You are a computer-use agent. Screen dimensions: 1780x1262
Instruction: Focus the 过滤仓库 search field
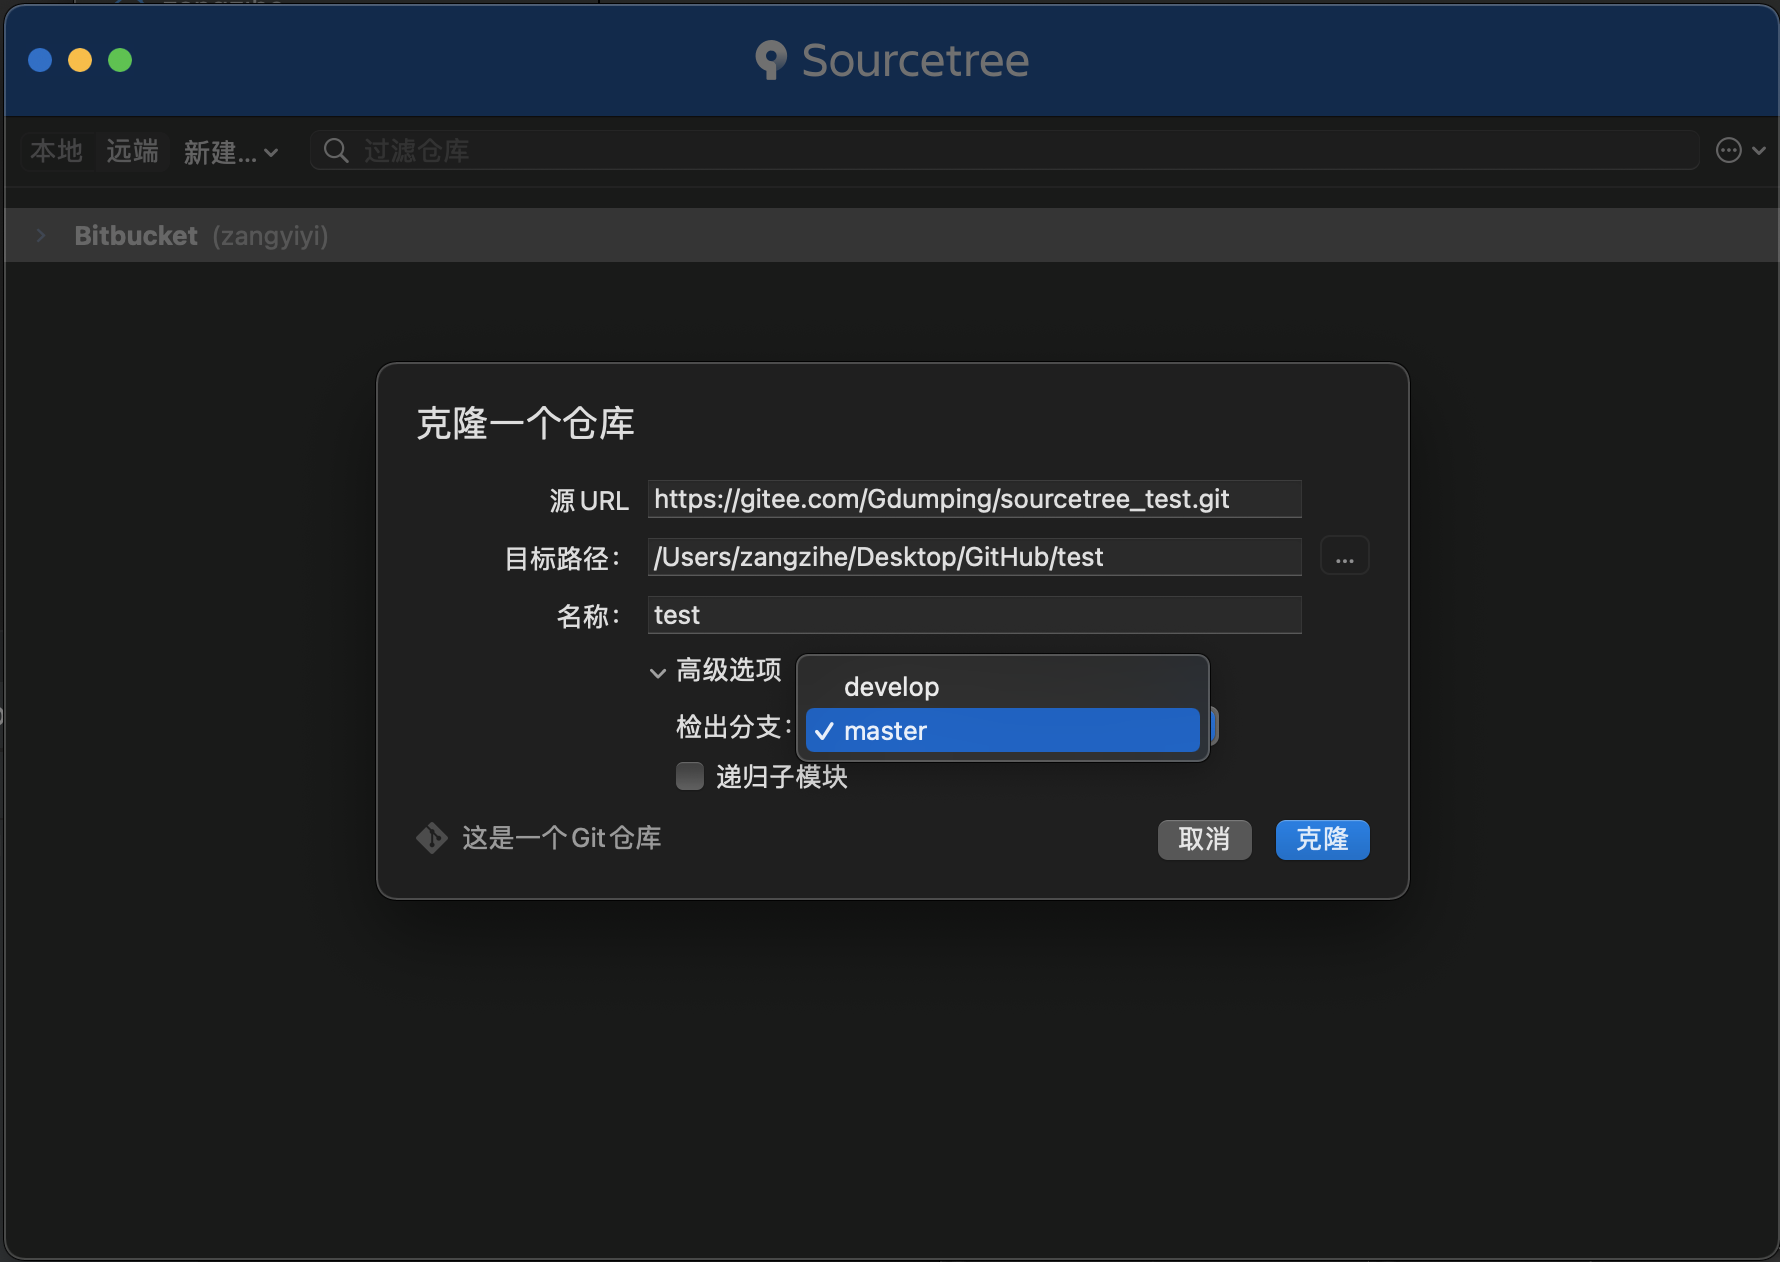coord(1005,150)
